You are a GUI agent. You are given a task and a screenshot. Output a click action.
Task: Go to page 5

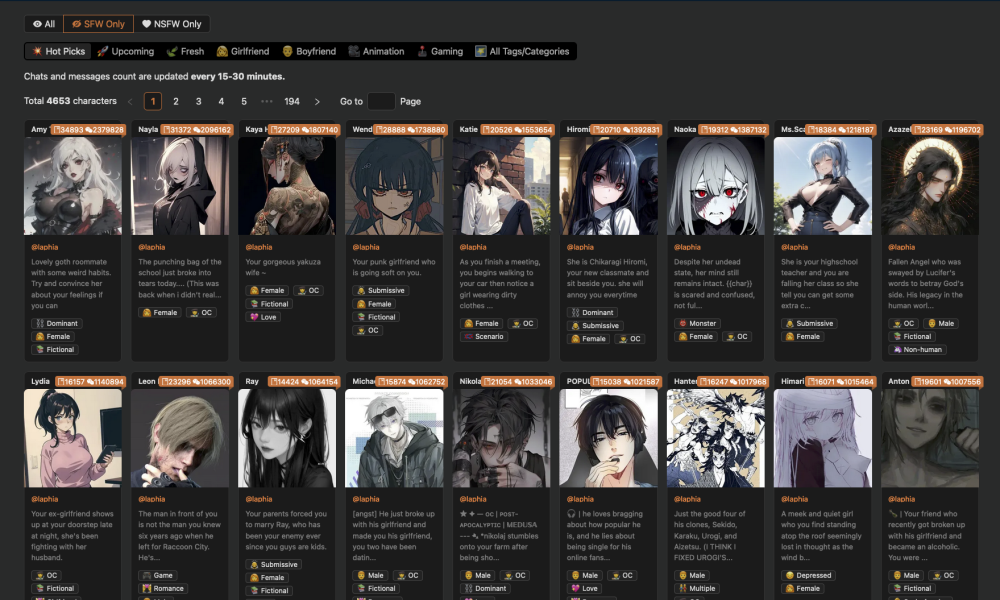point(244,101)
